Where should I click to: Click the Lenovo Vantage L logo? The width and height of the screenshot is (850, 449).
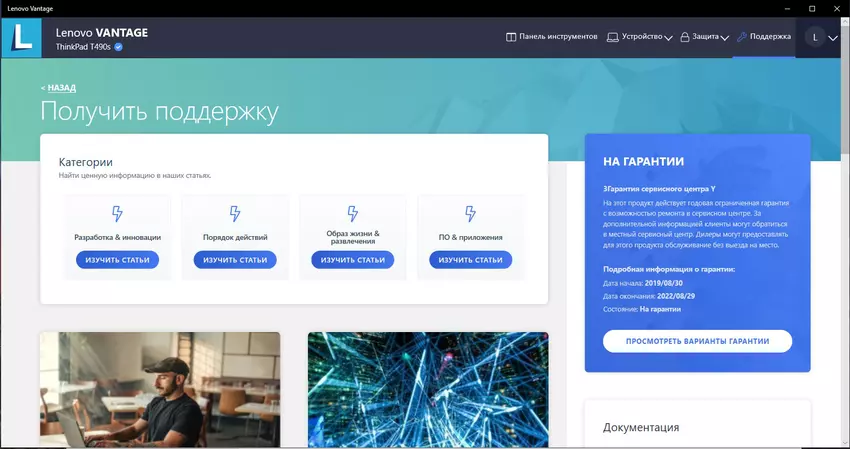coord(21,37)
